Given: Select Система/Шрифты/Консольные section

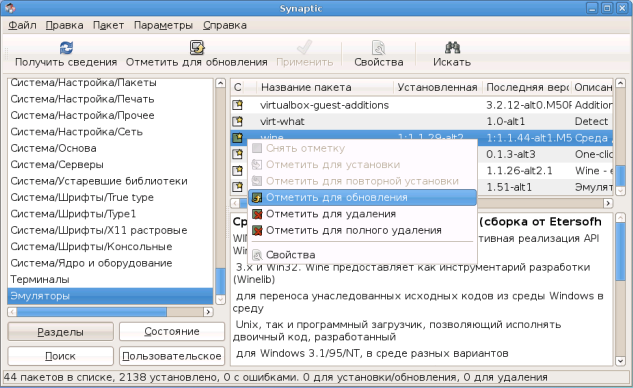Looking at the screenshot, I should [110, 247].
